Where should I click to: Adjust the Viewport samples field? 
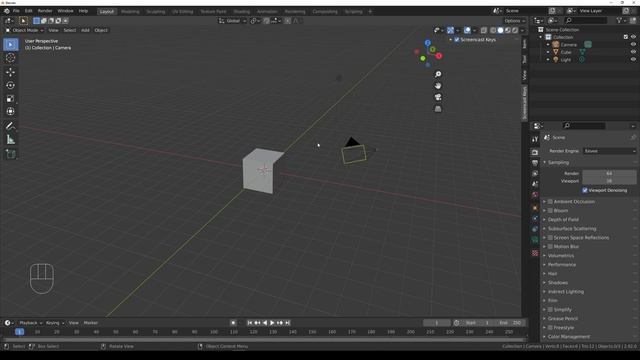pos(609,181)
